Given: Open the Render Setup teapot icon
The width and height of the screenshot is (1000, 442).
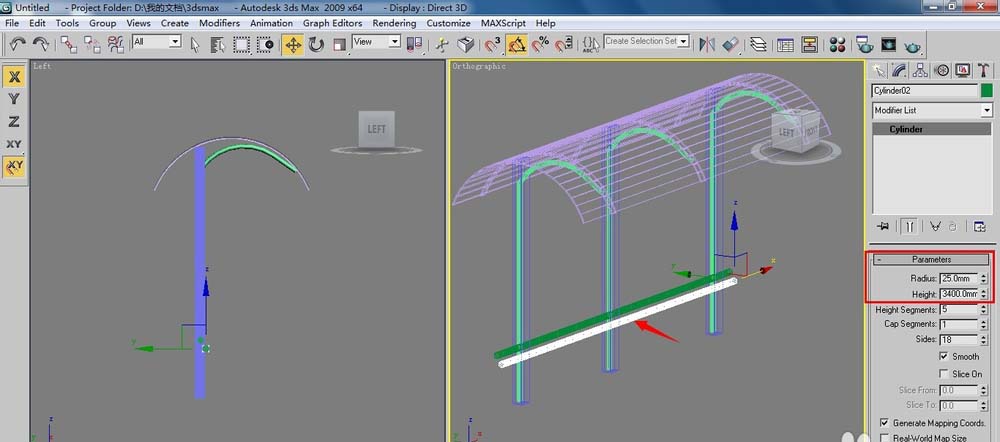Looking at the screenshot, I should click(865, 45).
